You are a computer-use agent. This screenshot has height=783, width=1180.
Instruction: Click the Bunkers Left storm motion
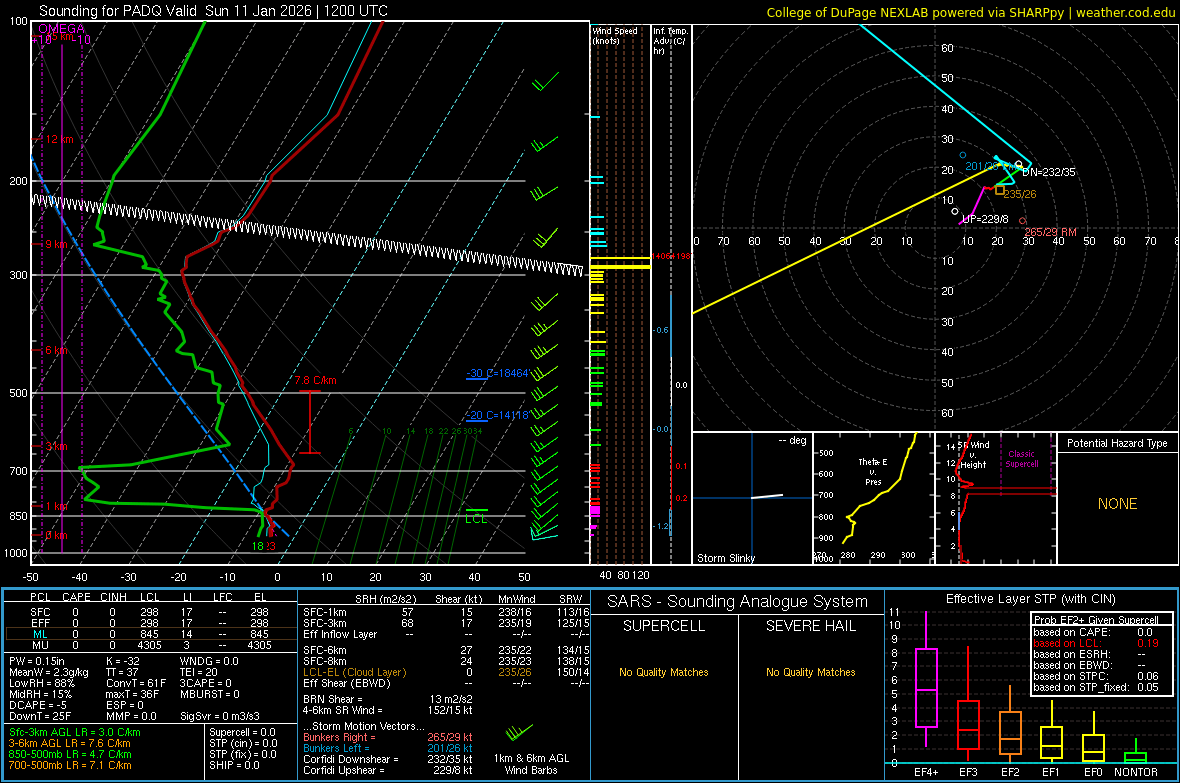pyautogui.click(x=388, y=748)
